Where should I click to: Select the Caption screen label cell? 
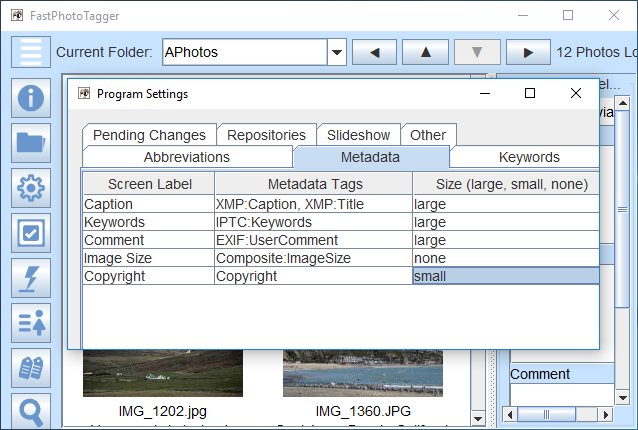click(149, 204)
